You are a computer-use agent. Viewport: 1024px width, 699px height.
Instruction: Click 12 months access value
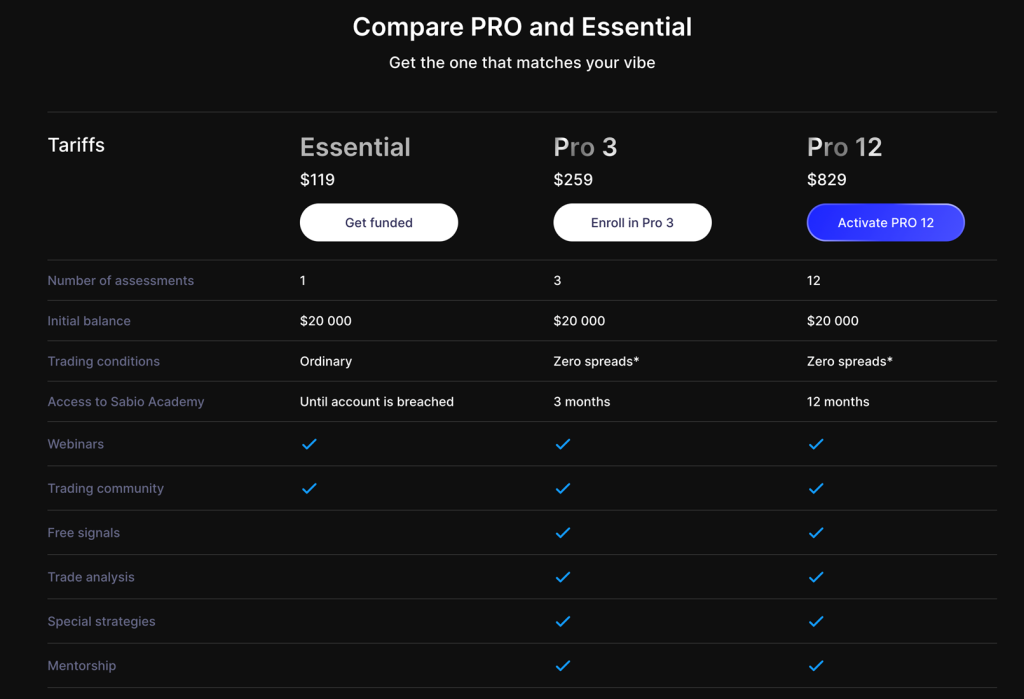point(838,402)
